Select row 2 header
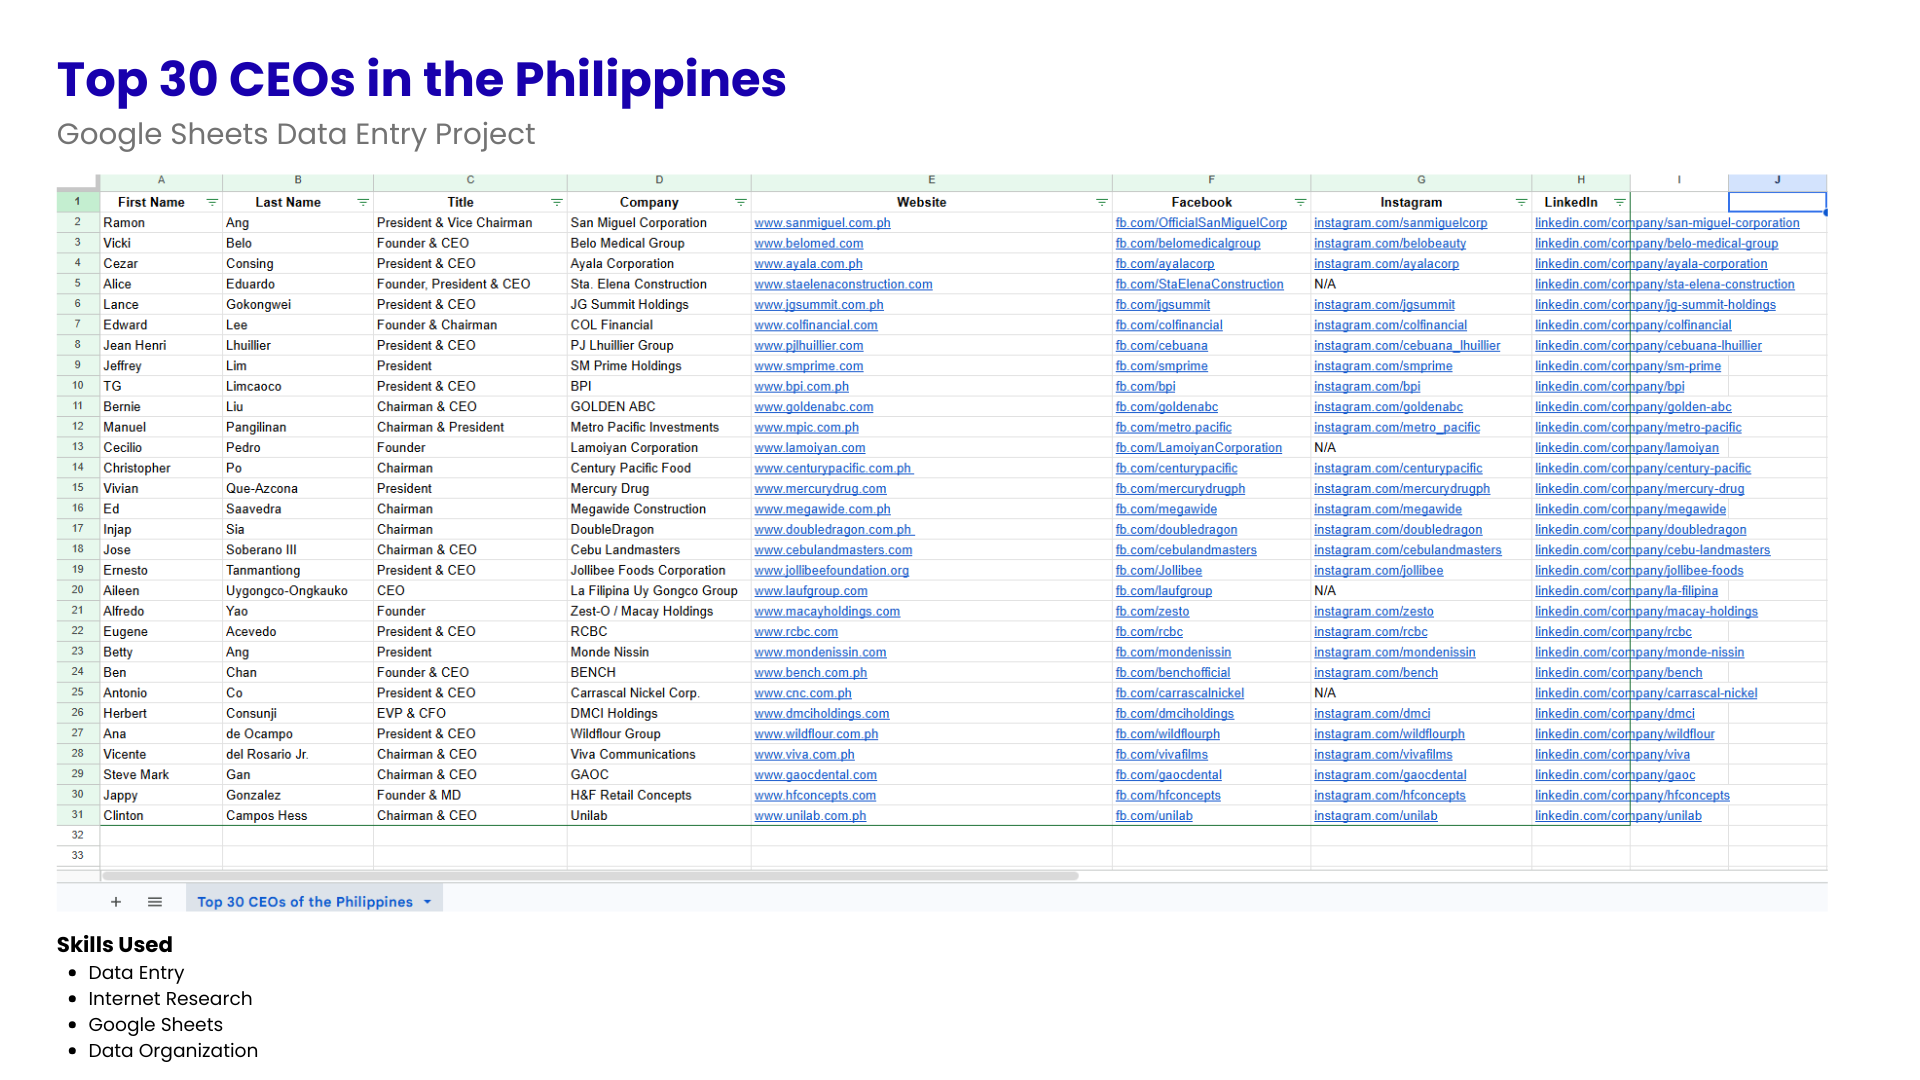 (x=78, y=223)
